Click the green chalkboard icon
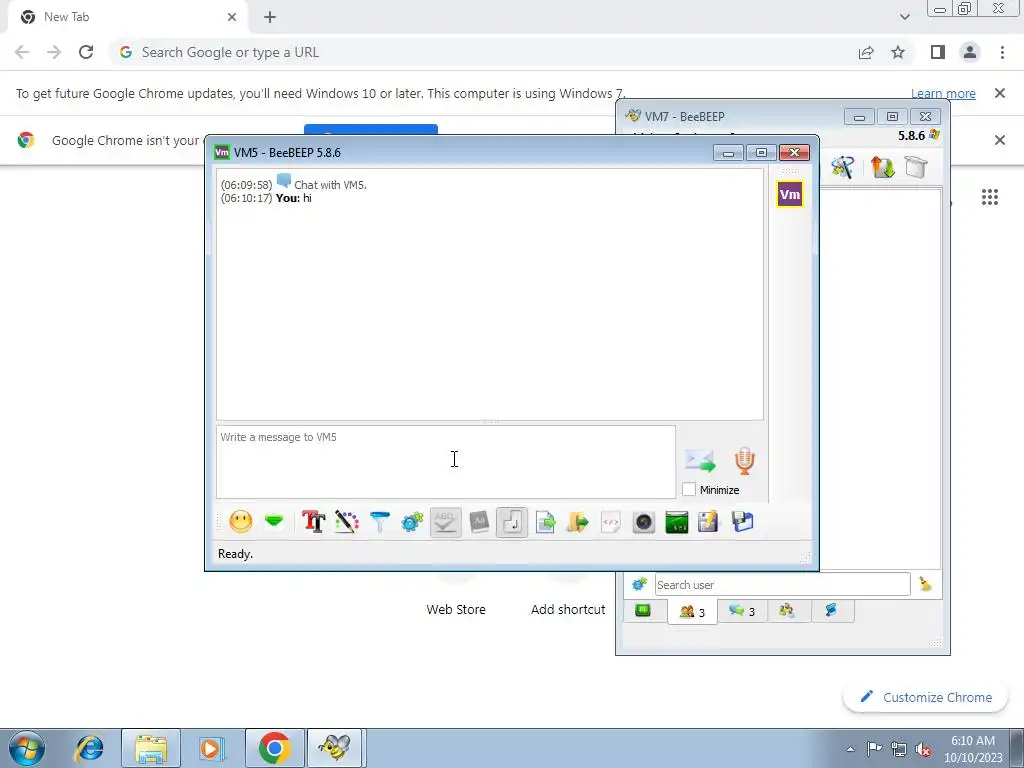 [x=677, y=522]
